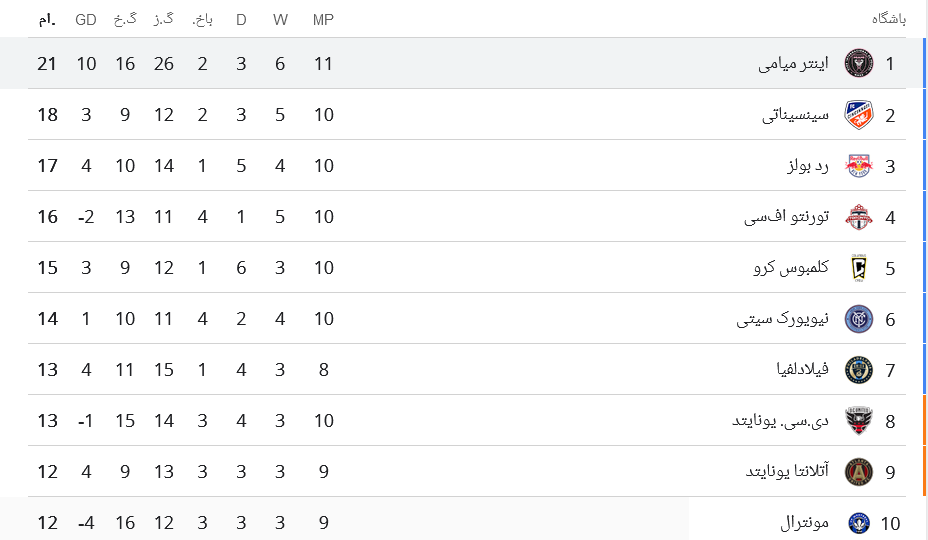The image size is (928, 540).
Task: Click the باشگاه column header
Action: 888,20
